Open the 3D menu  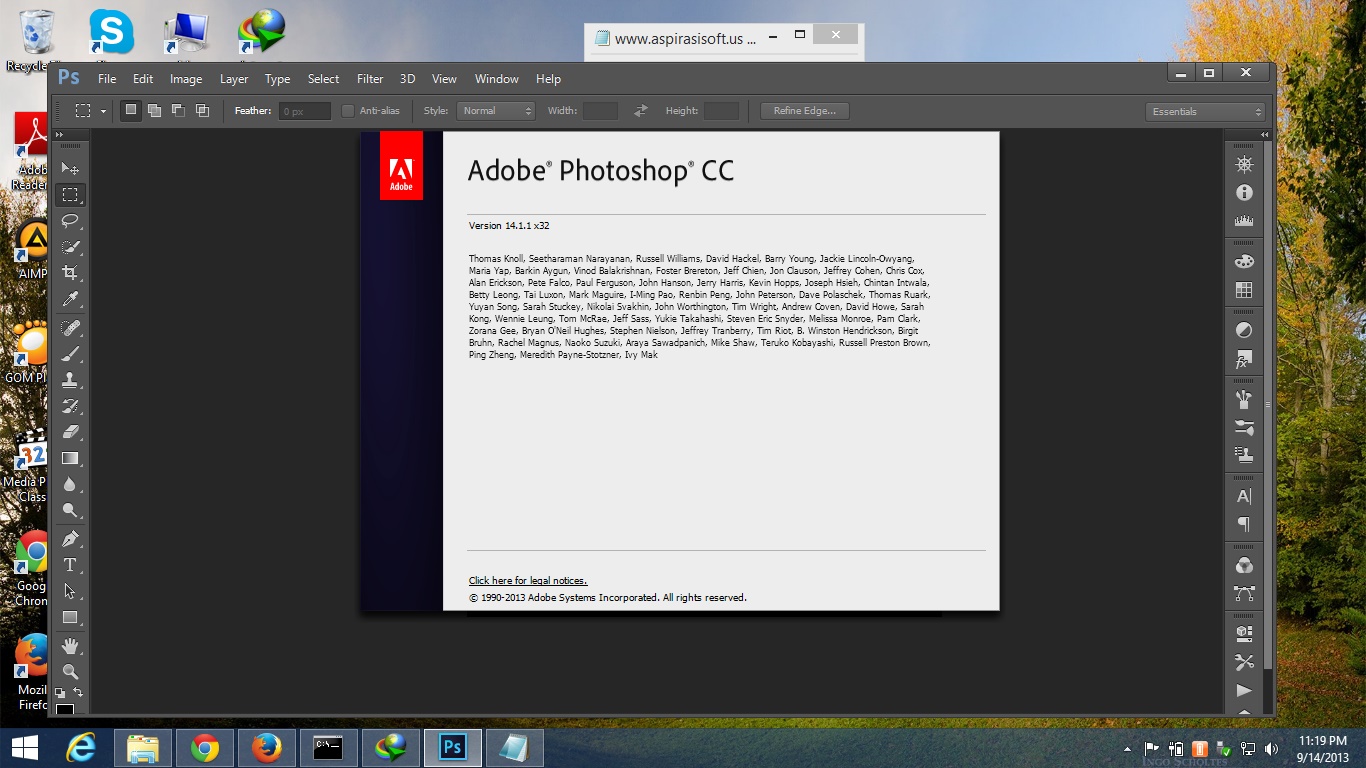[407, 79]
